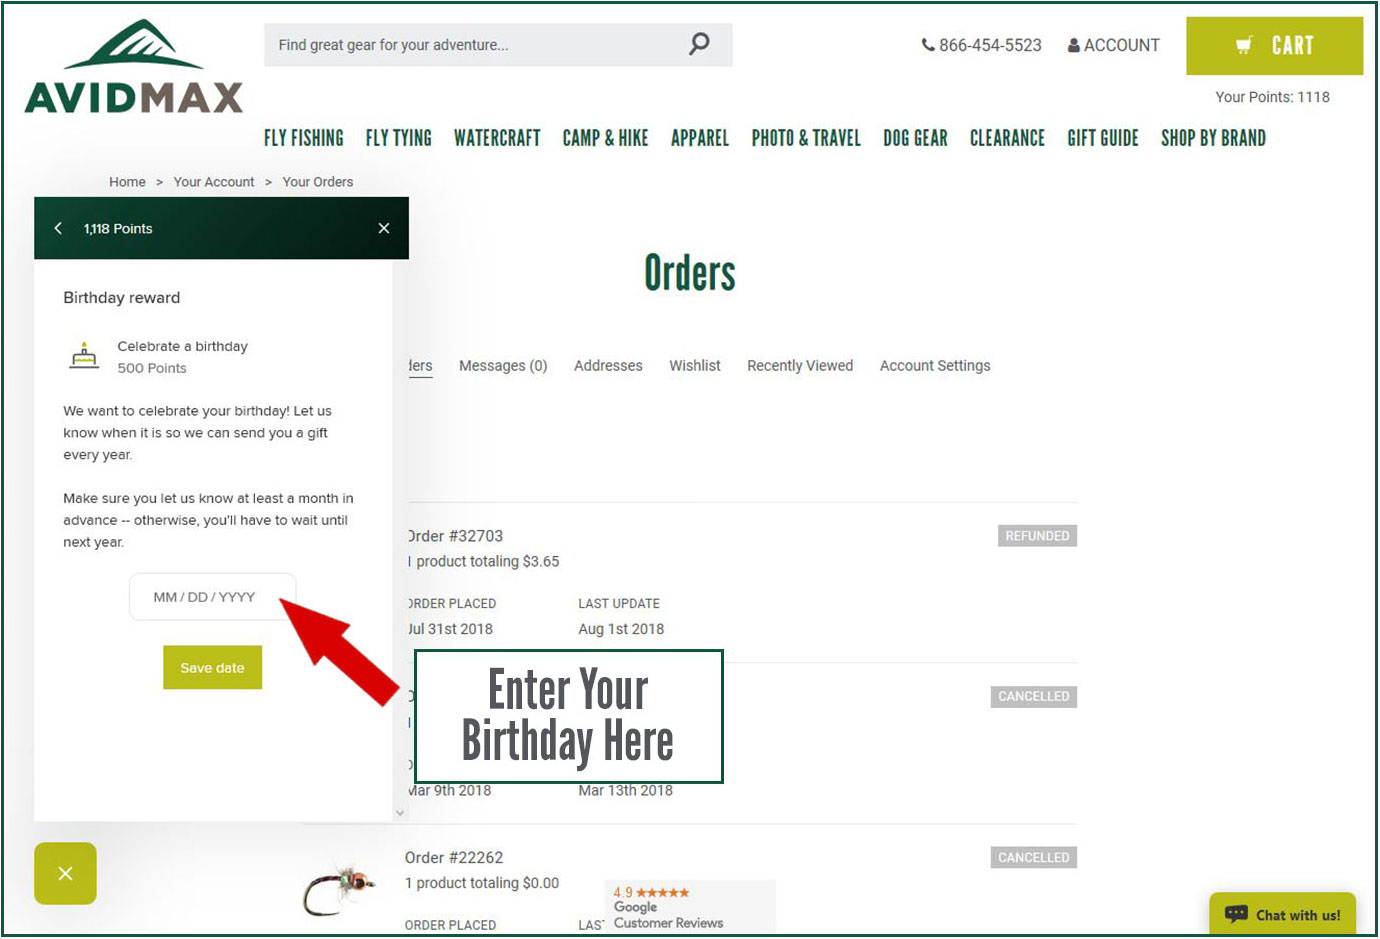This screenshot has height=939, width=1380.
Task: Open the FLY FISHING menu
Action: pos(304,138)
